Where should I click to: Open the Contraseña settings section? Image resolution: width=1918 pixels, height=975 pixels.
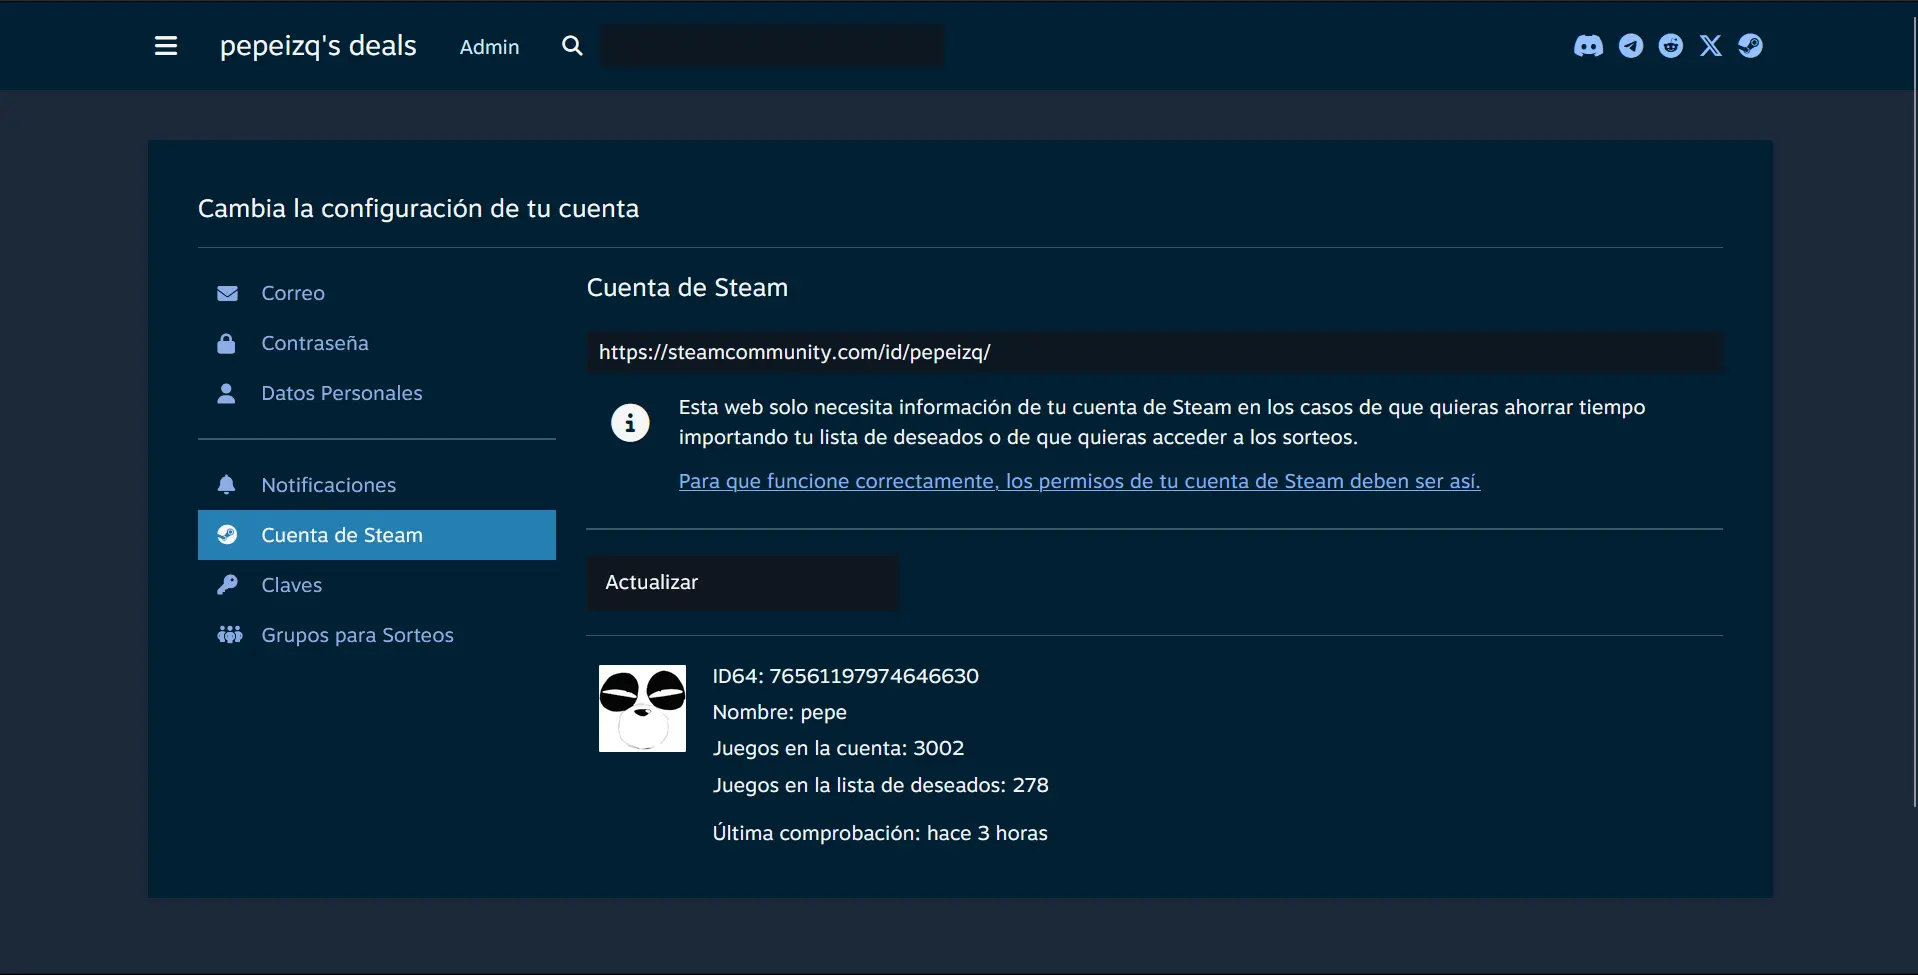[314, 343]
